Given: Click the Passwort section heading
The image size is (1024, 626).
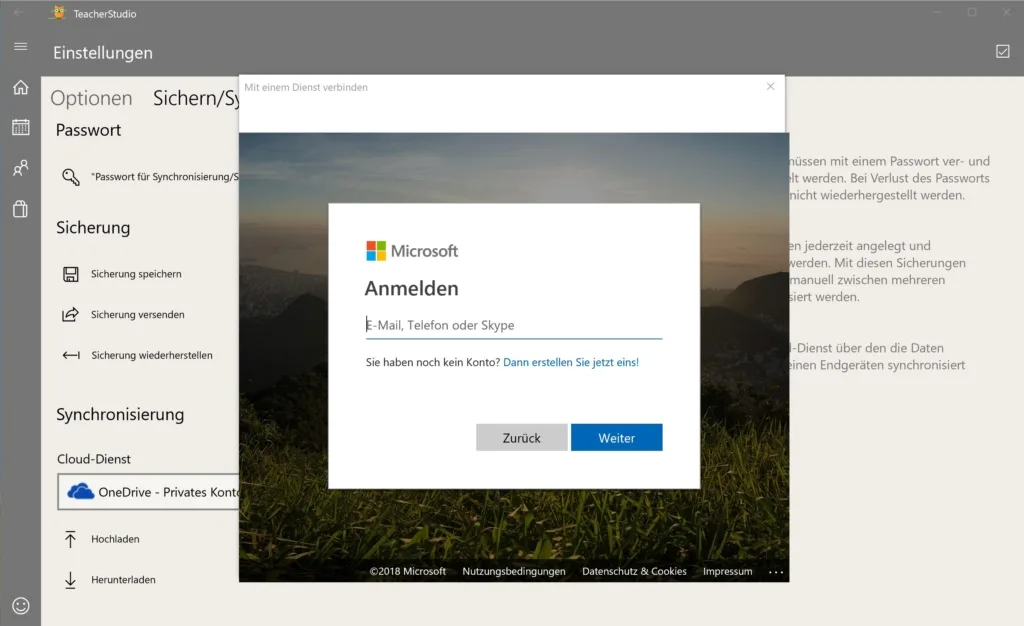Looking at the screenshot, I should (88, 130).
